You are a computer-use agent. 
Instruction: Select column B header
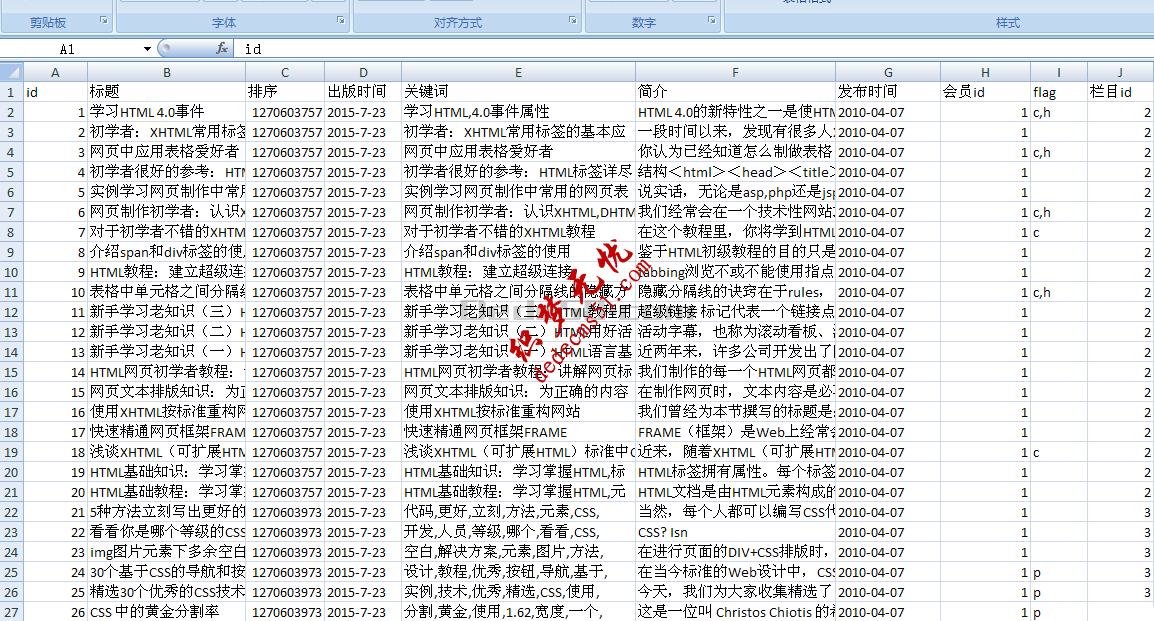tap(166, 72)
